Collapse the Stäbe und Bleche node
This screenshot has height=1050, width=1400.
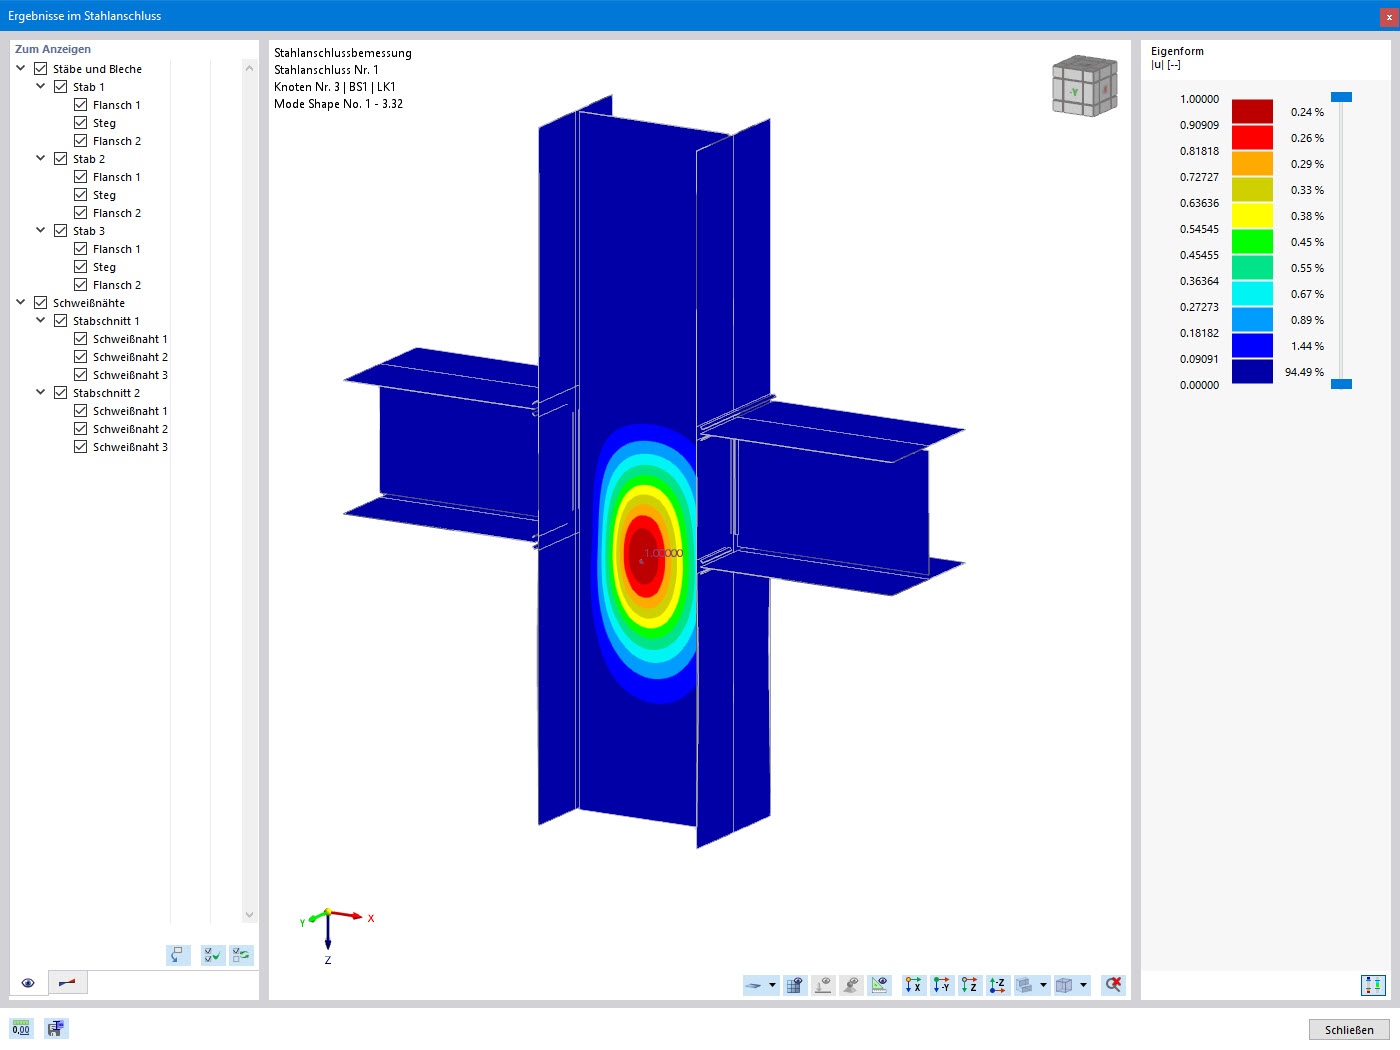[x=21, y=69]
